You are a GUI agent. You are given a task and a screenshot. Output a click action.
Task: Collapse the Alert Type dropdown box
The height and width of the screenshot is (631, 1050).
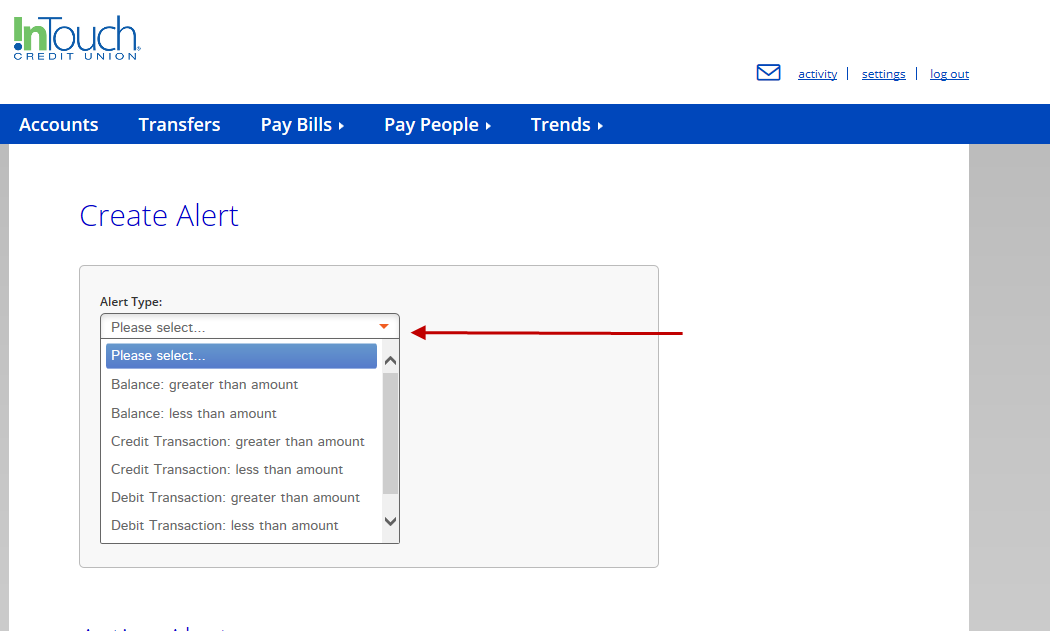tap(250, 326)
